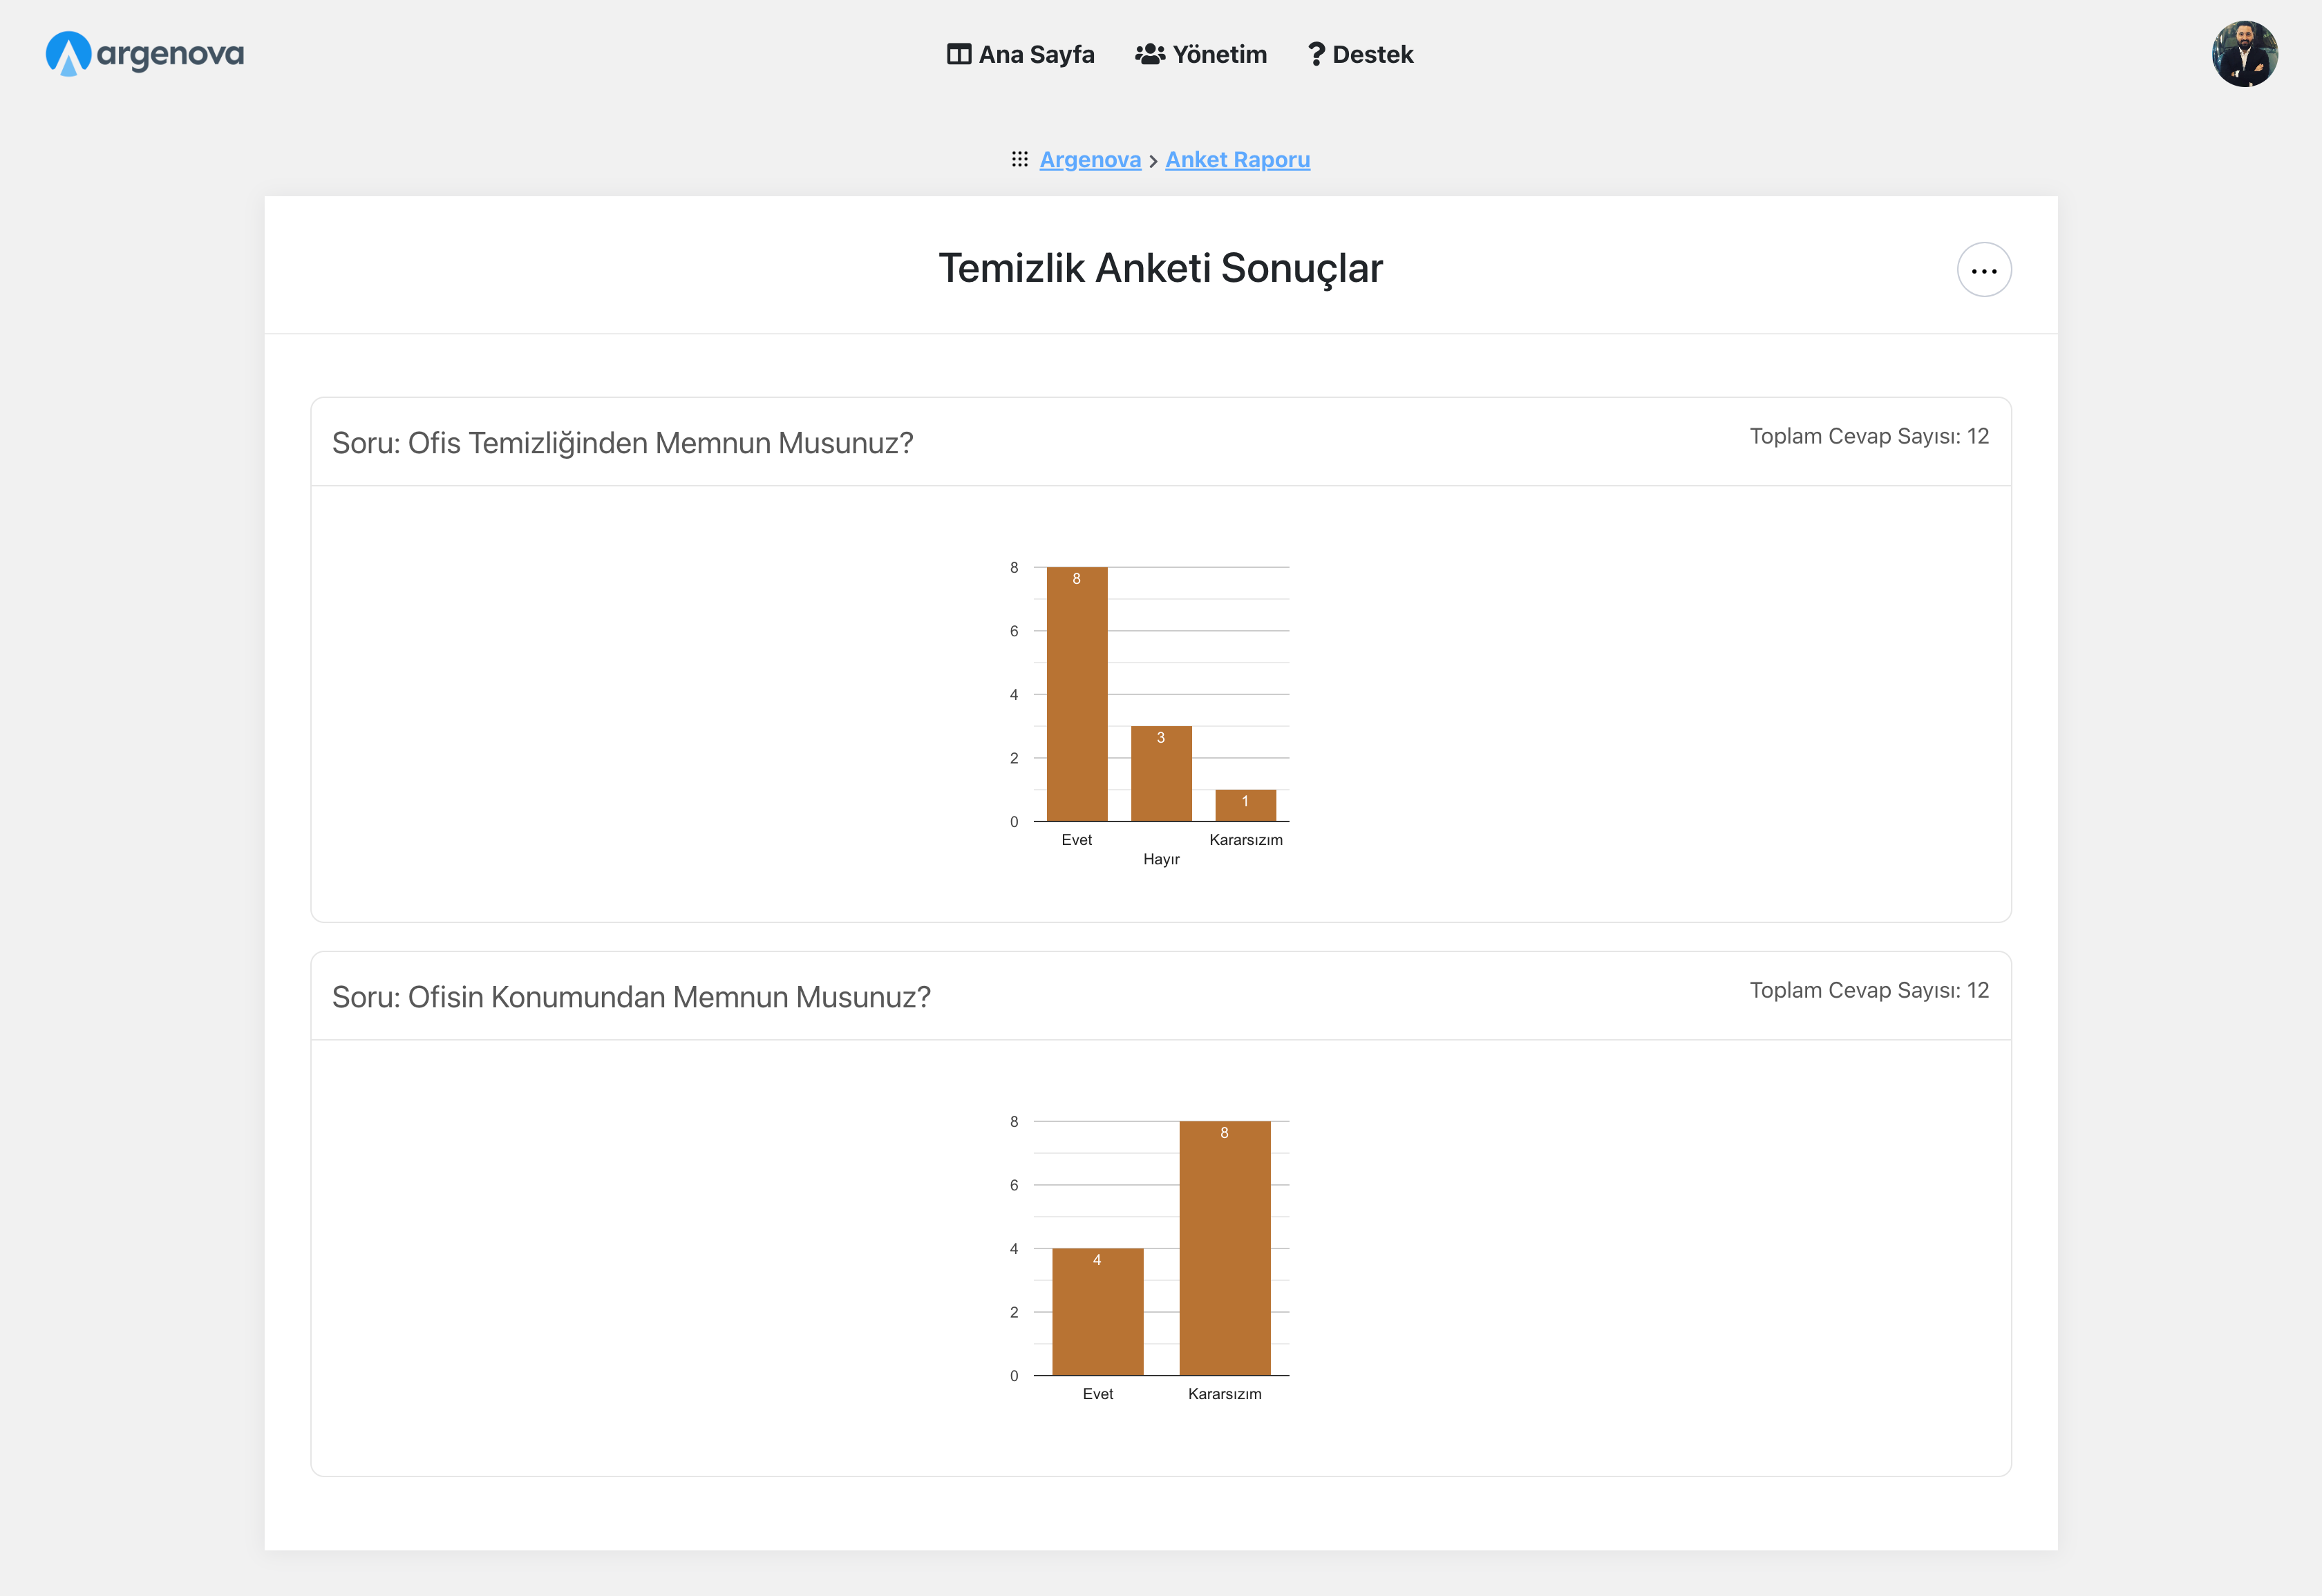Screen dimensions: 2322x1596
Task: Click the argenova logo
Action: point(145,54)
